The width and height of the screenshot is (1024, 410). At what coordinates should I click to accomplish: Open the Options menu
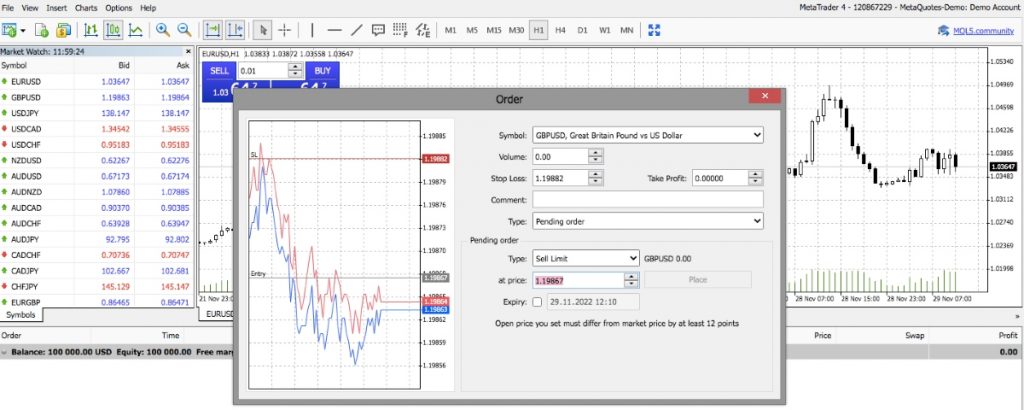pyautogui.click(x=119, y=8)
